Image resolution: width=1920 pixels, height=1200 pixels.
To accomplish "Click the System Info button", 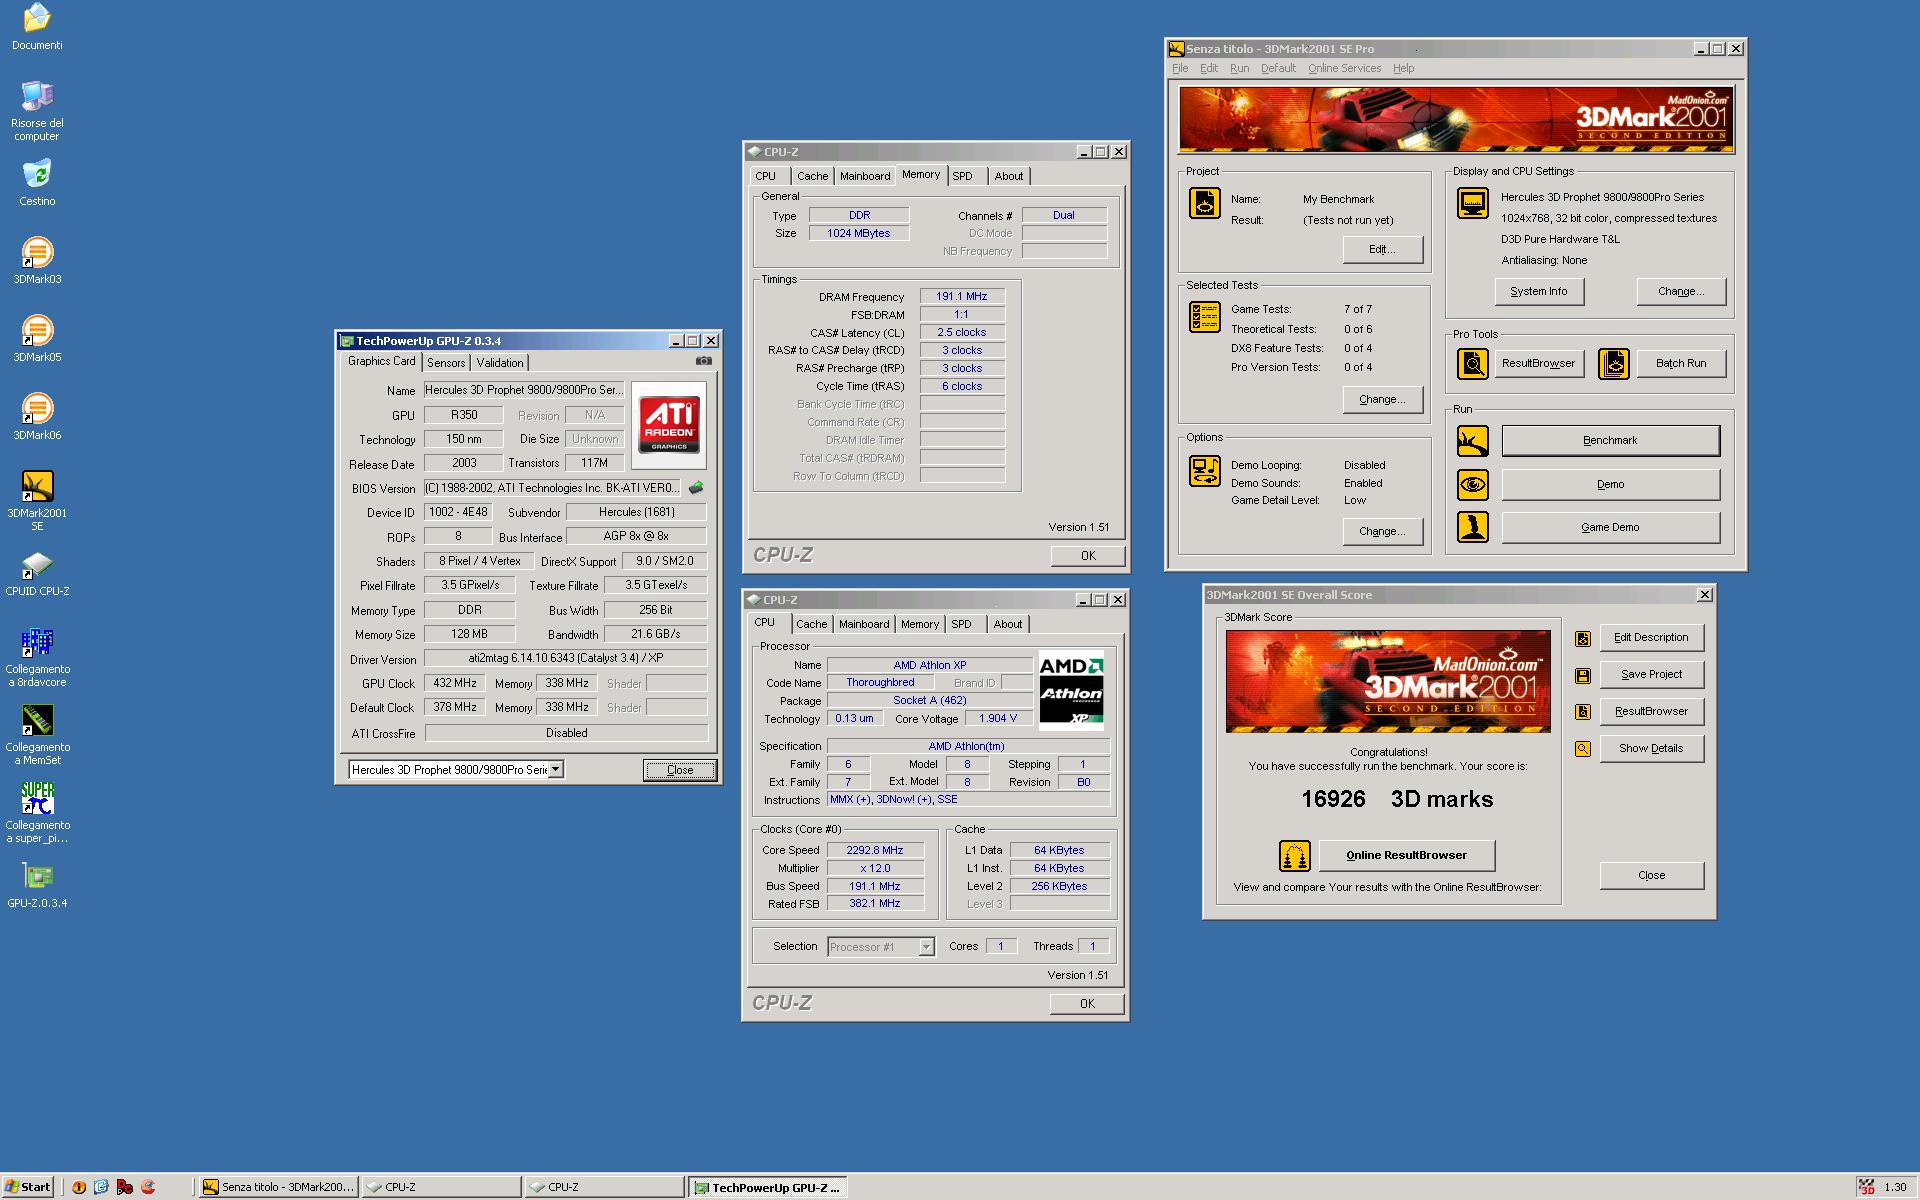I will click(1538, 291).
